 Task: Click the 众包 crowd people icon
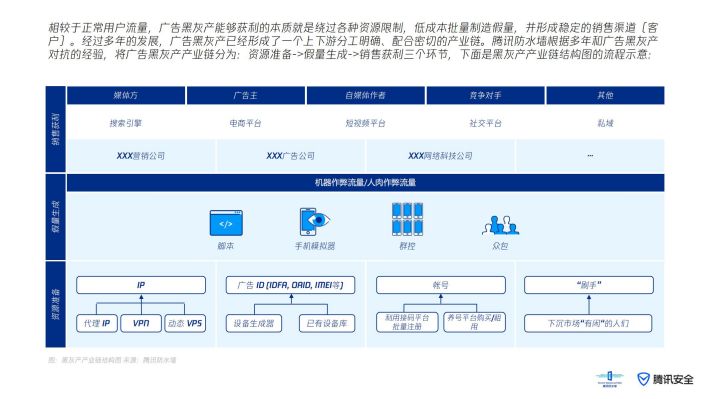(x=500, y=225)
